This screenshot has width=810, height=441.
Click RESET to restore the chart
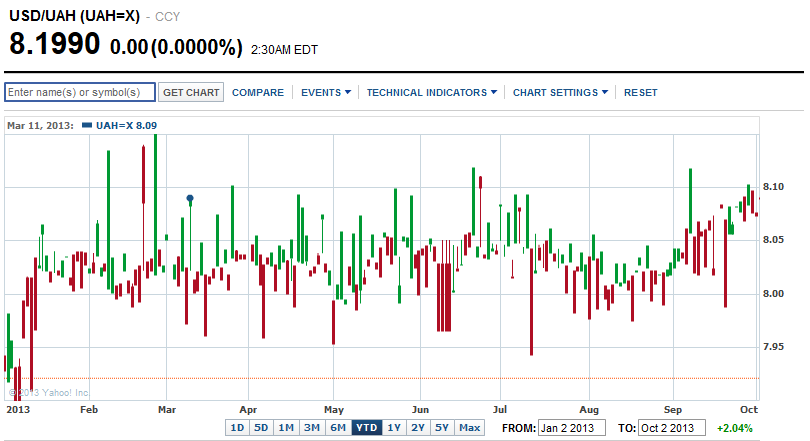(x=641, y=92)
